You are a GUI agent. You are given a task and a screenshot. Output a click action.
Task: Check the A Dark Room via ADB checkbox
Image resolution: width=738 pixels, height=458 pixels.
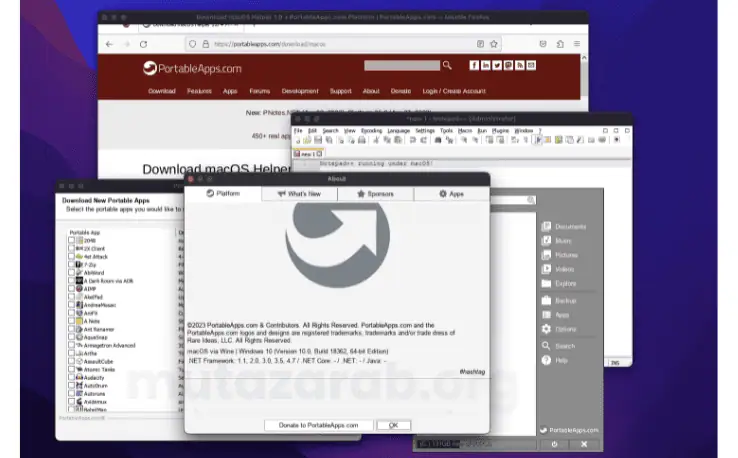pyautogui.click(x=72, y=281)
